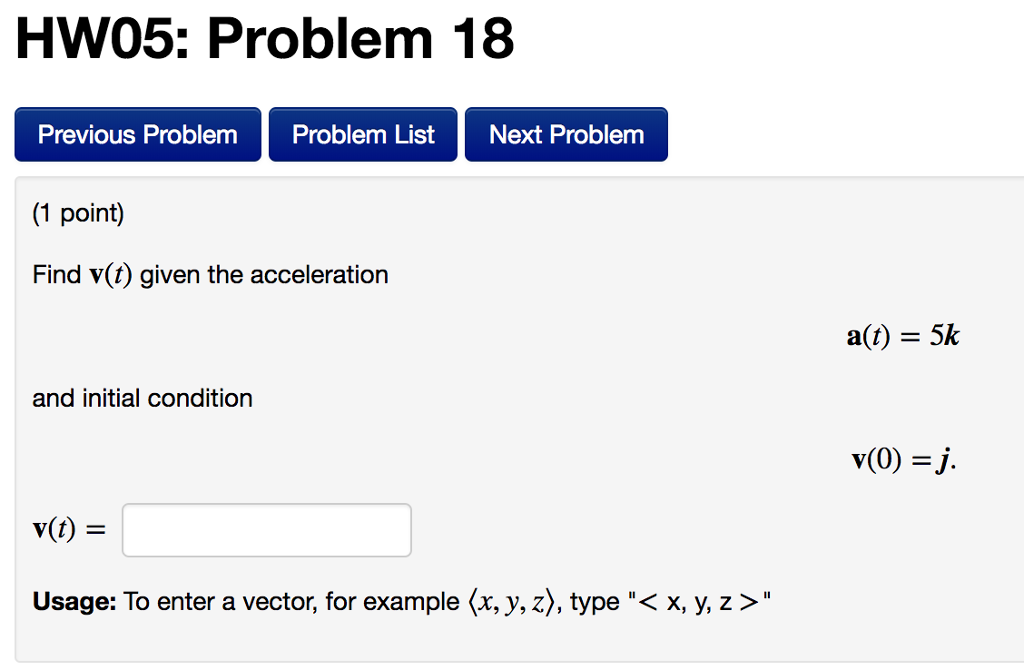Screen dimensions: 1024x670
Task: Click the 'and initial condition' text
Action: point(142,398)
